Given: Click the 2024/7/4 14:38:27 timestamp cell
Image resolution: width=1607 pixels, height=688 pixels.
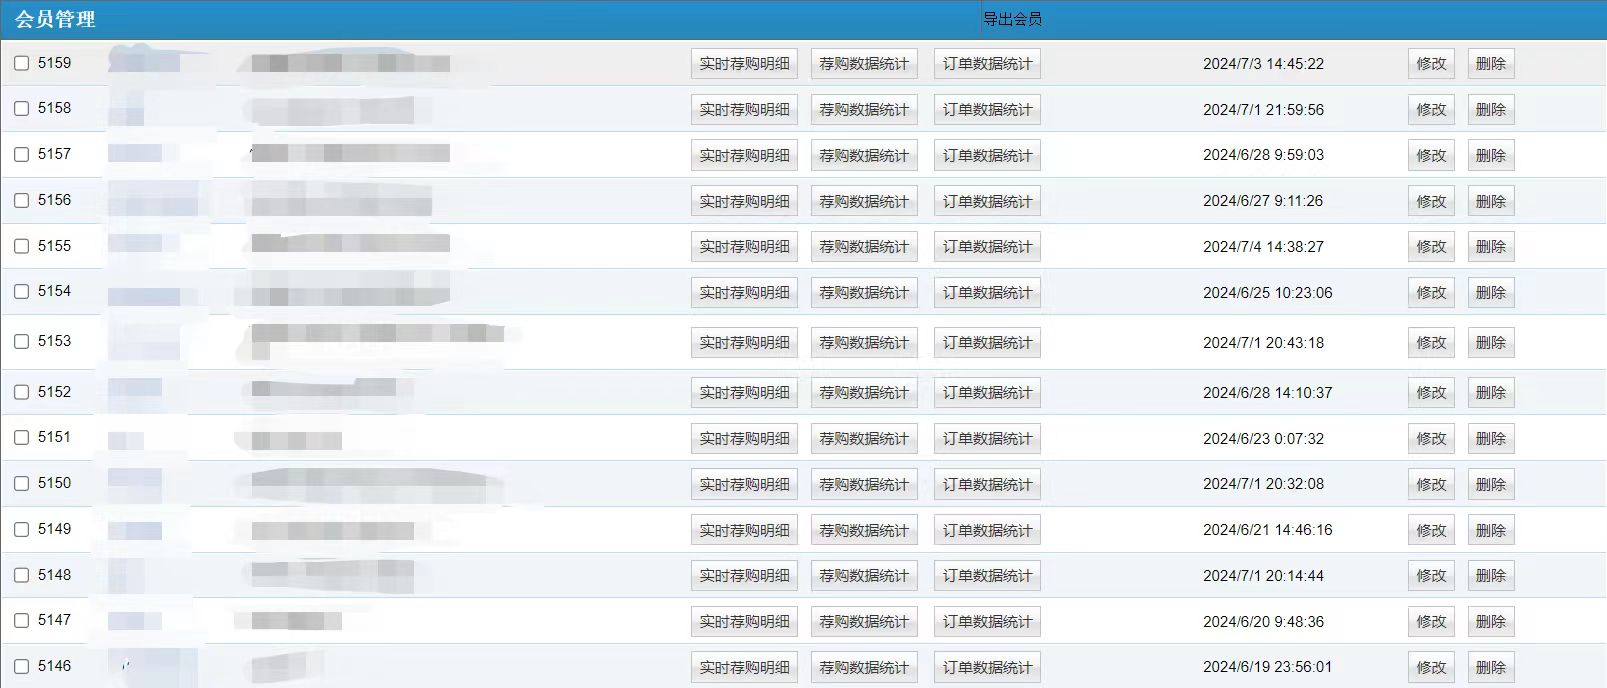Looking at the screenshot, I should tap(1263, 247).
